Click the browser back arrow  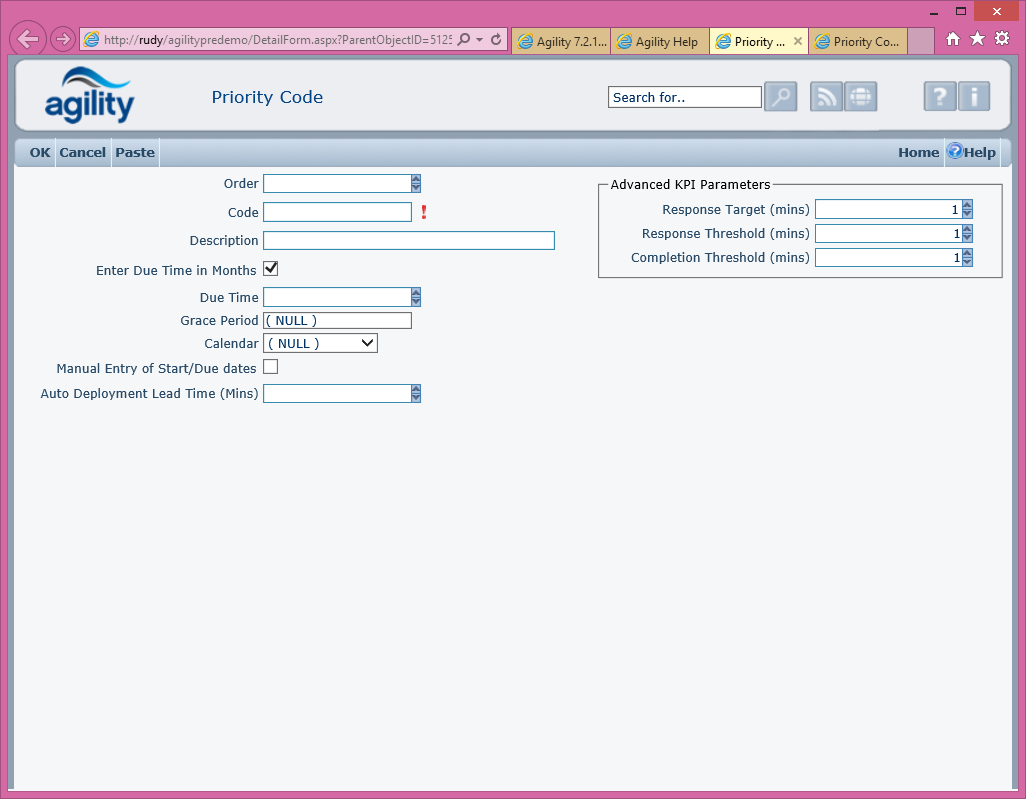point(29,40)
